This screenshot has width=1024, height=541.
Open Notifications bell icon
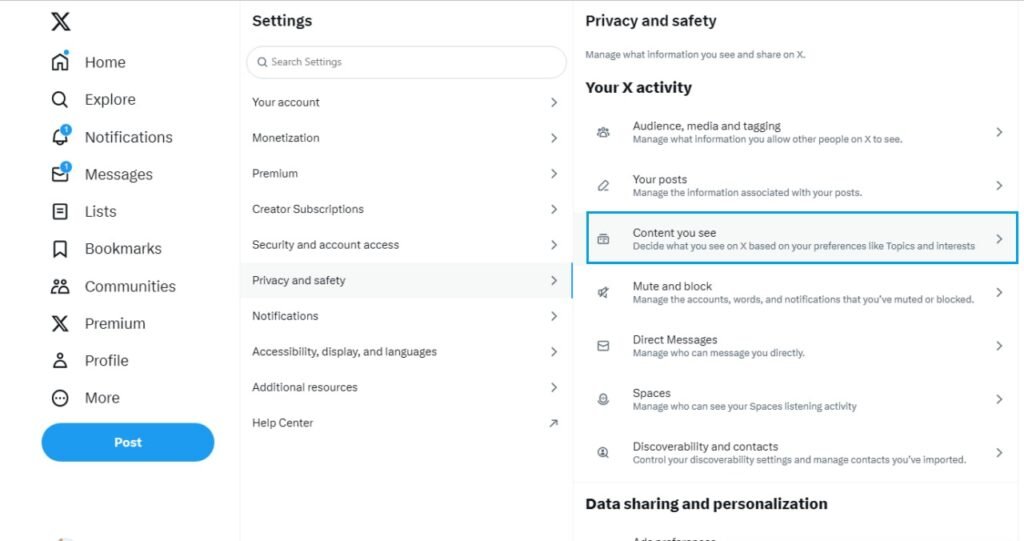click(60, 137)
